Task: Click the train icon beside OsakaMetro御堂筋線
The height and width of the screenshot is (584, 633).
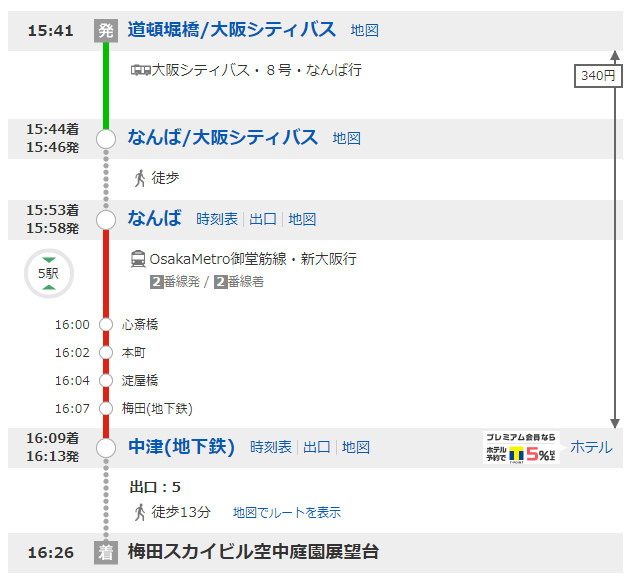Action: [x=138, y=259]
